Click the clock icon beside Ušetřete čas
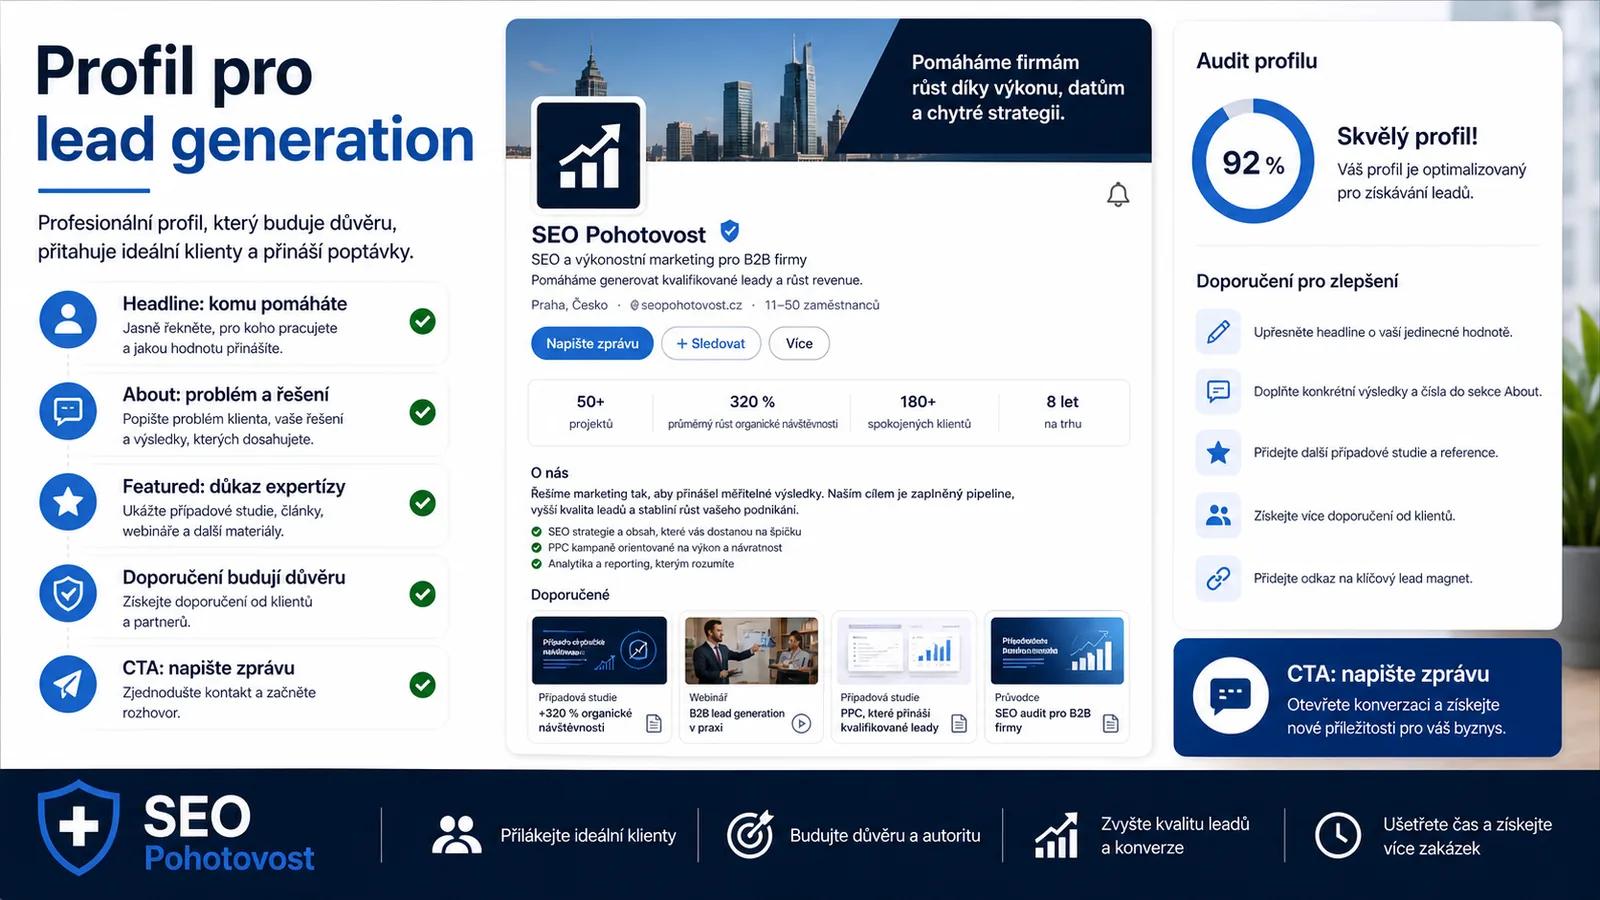 point(1338,835)
